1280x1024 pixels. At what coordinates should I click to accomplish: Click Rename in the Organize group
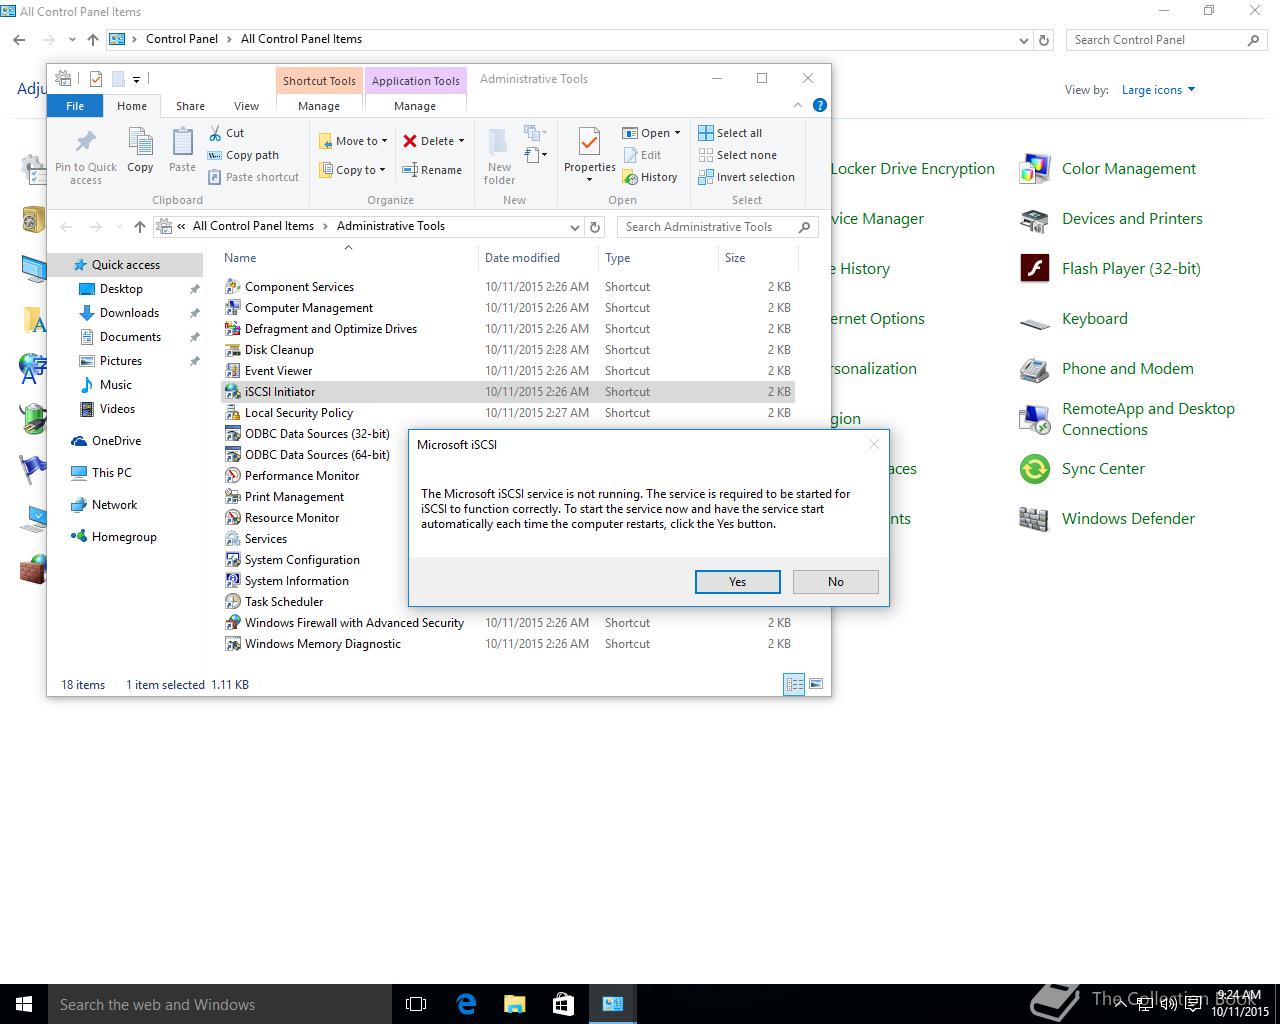[432, 170]
